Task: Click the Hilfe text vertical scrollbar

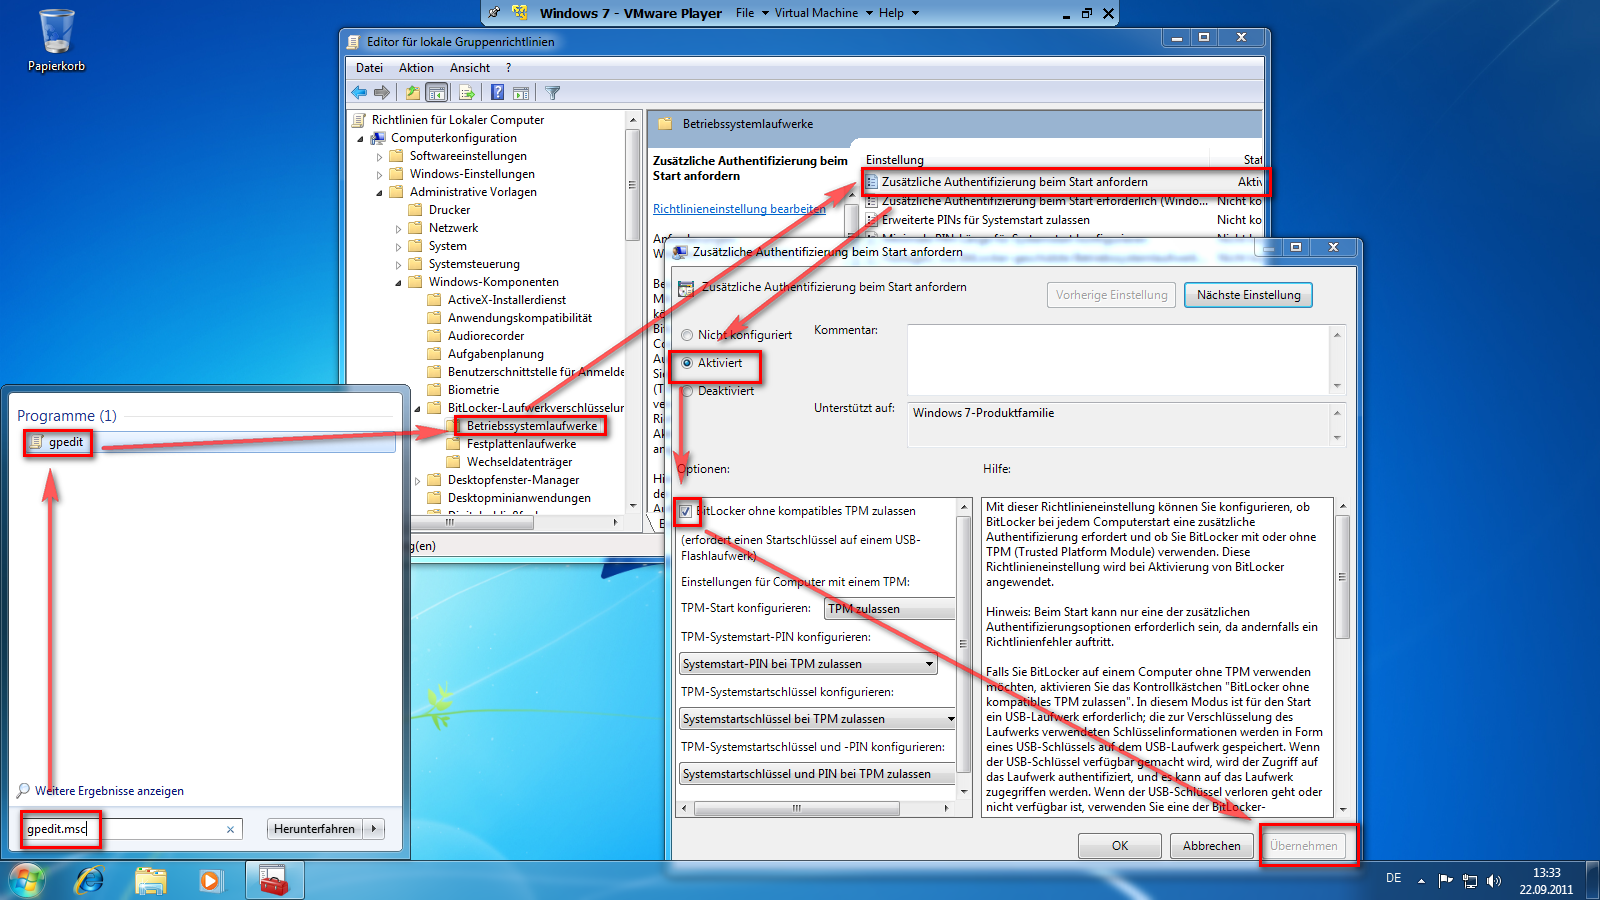Action: [x=1343, y=657]
